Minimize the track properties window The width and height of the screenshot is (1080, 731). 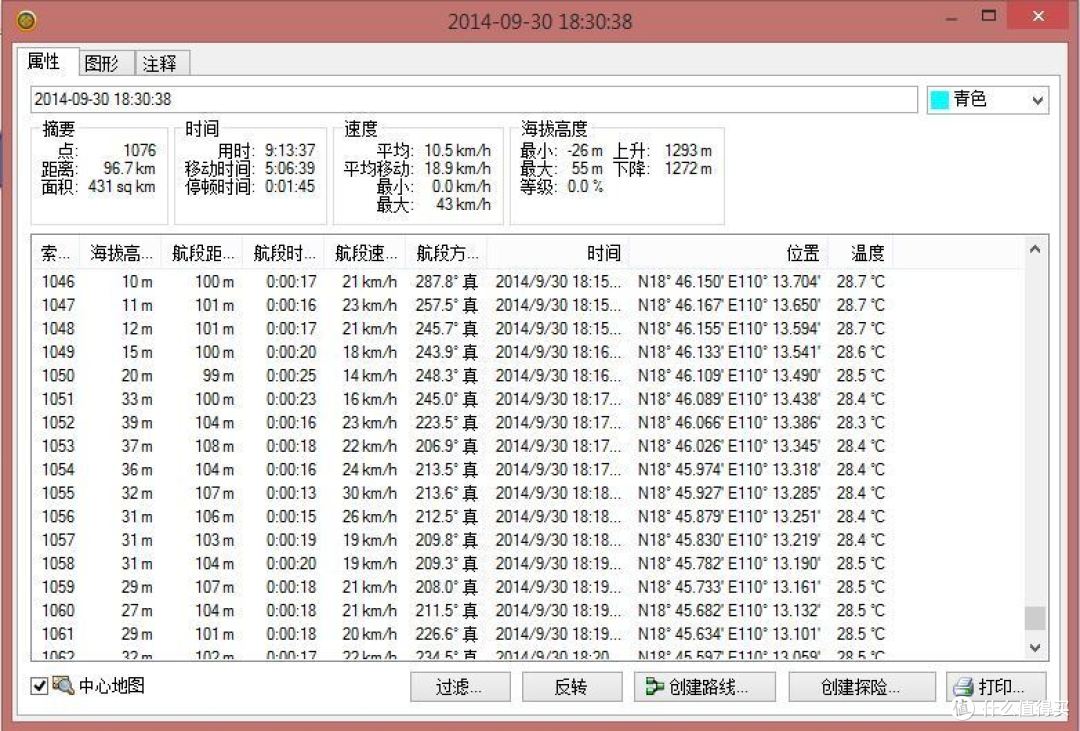tap(952, 18)
